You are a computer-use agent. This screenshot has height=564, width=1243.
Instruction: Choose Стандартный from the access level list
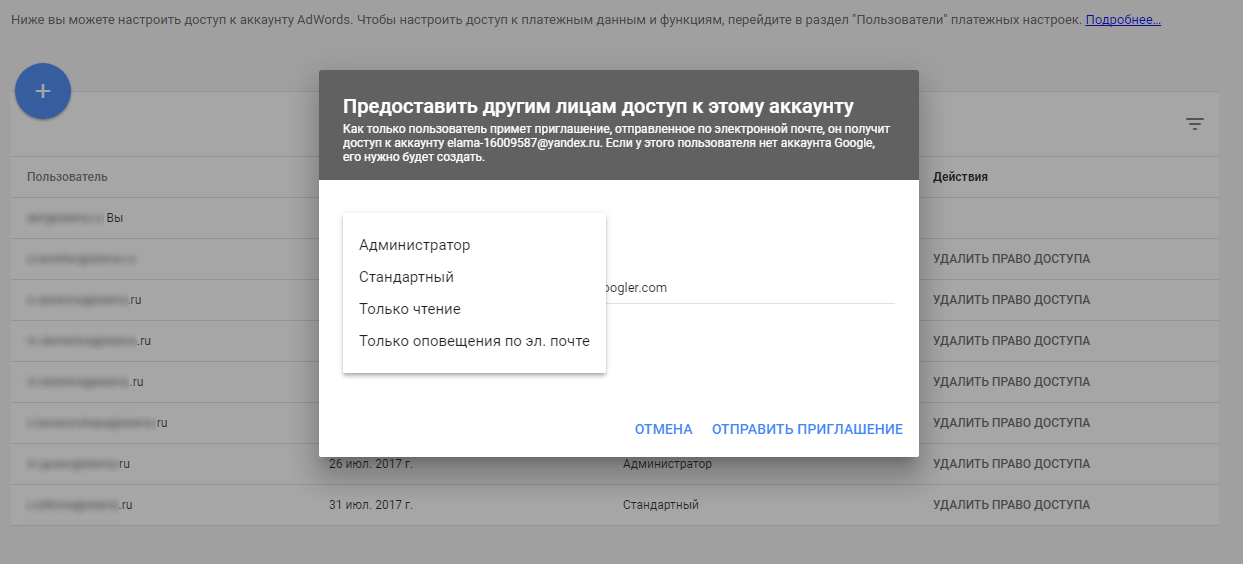point(406,277)
